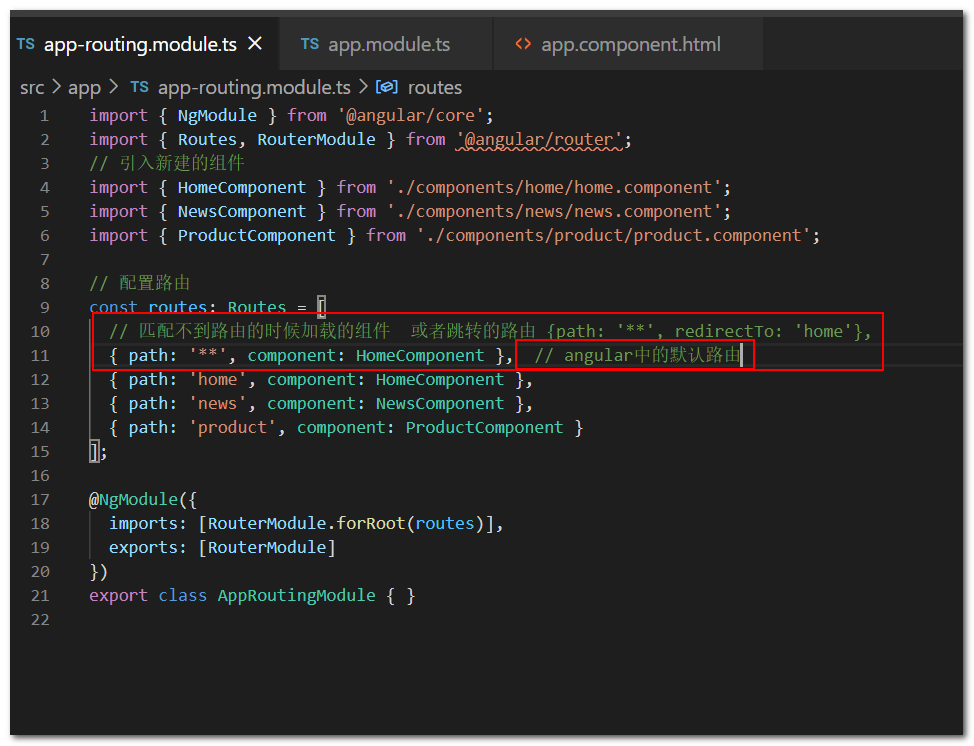Click 'NgModule' in the line 1 import
This screenshot has height=746, width=974.
pos(217,116)
